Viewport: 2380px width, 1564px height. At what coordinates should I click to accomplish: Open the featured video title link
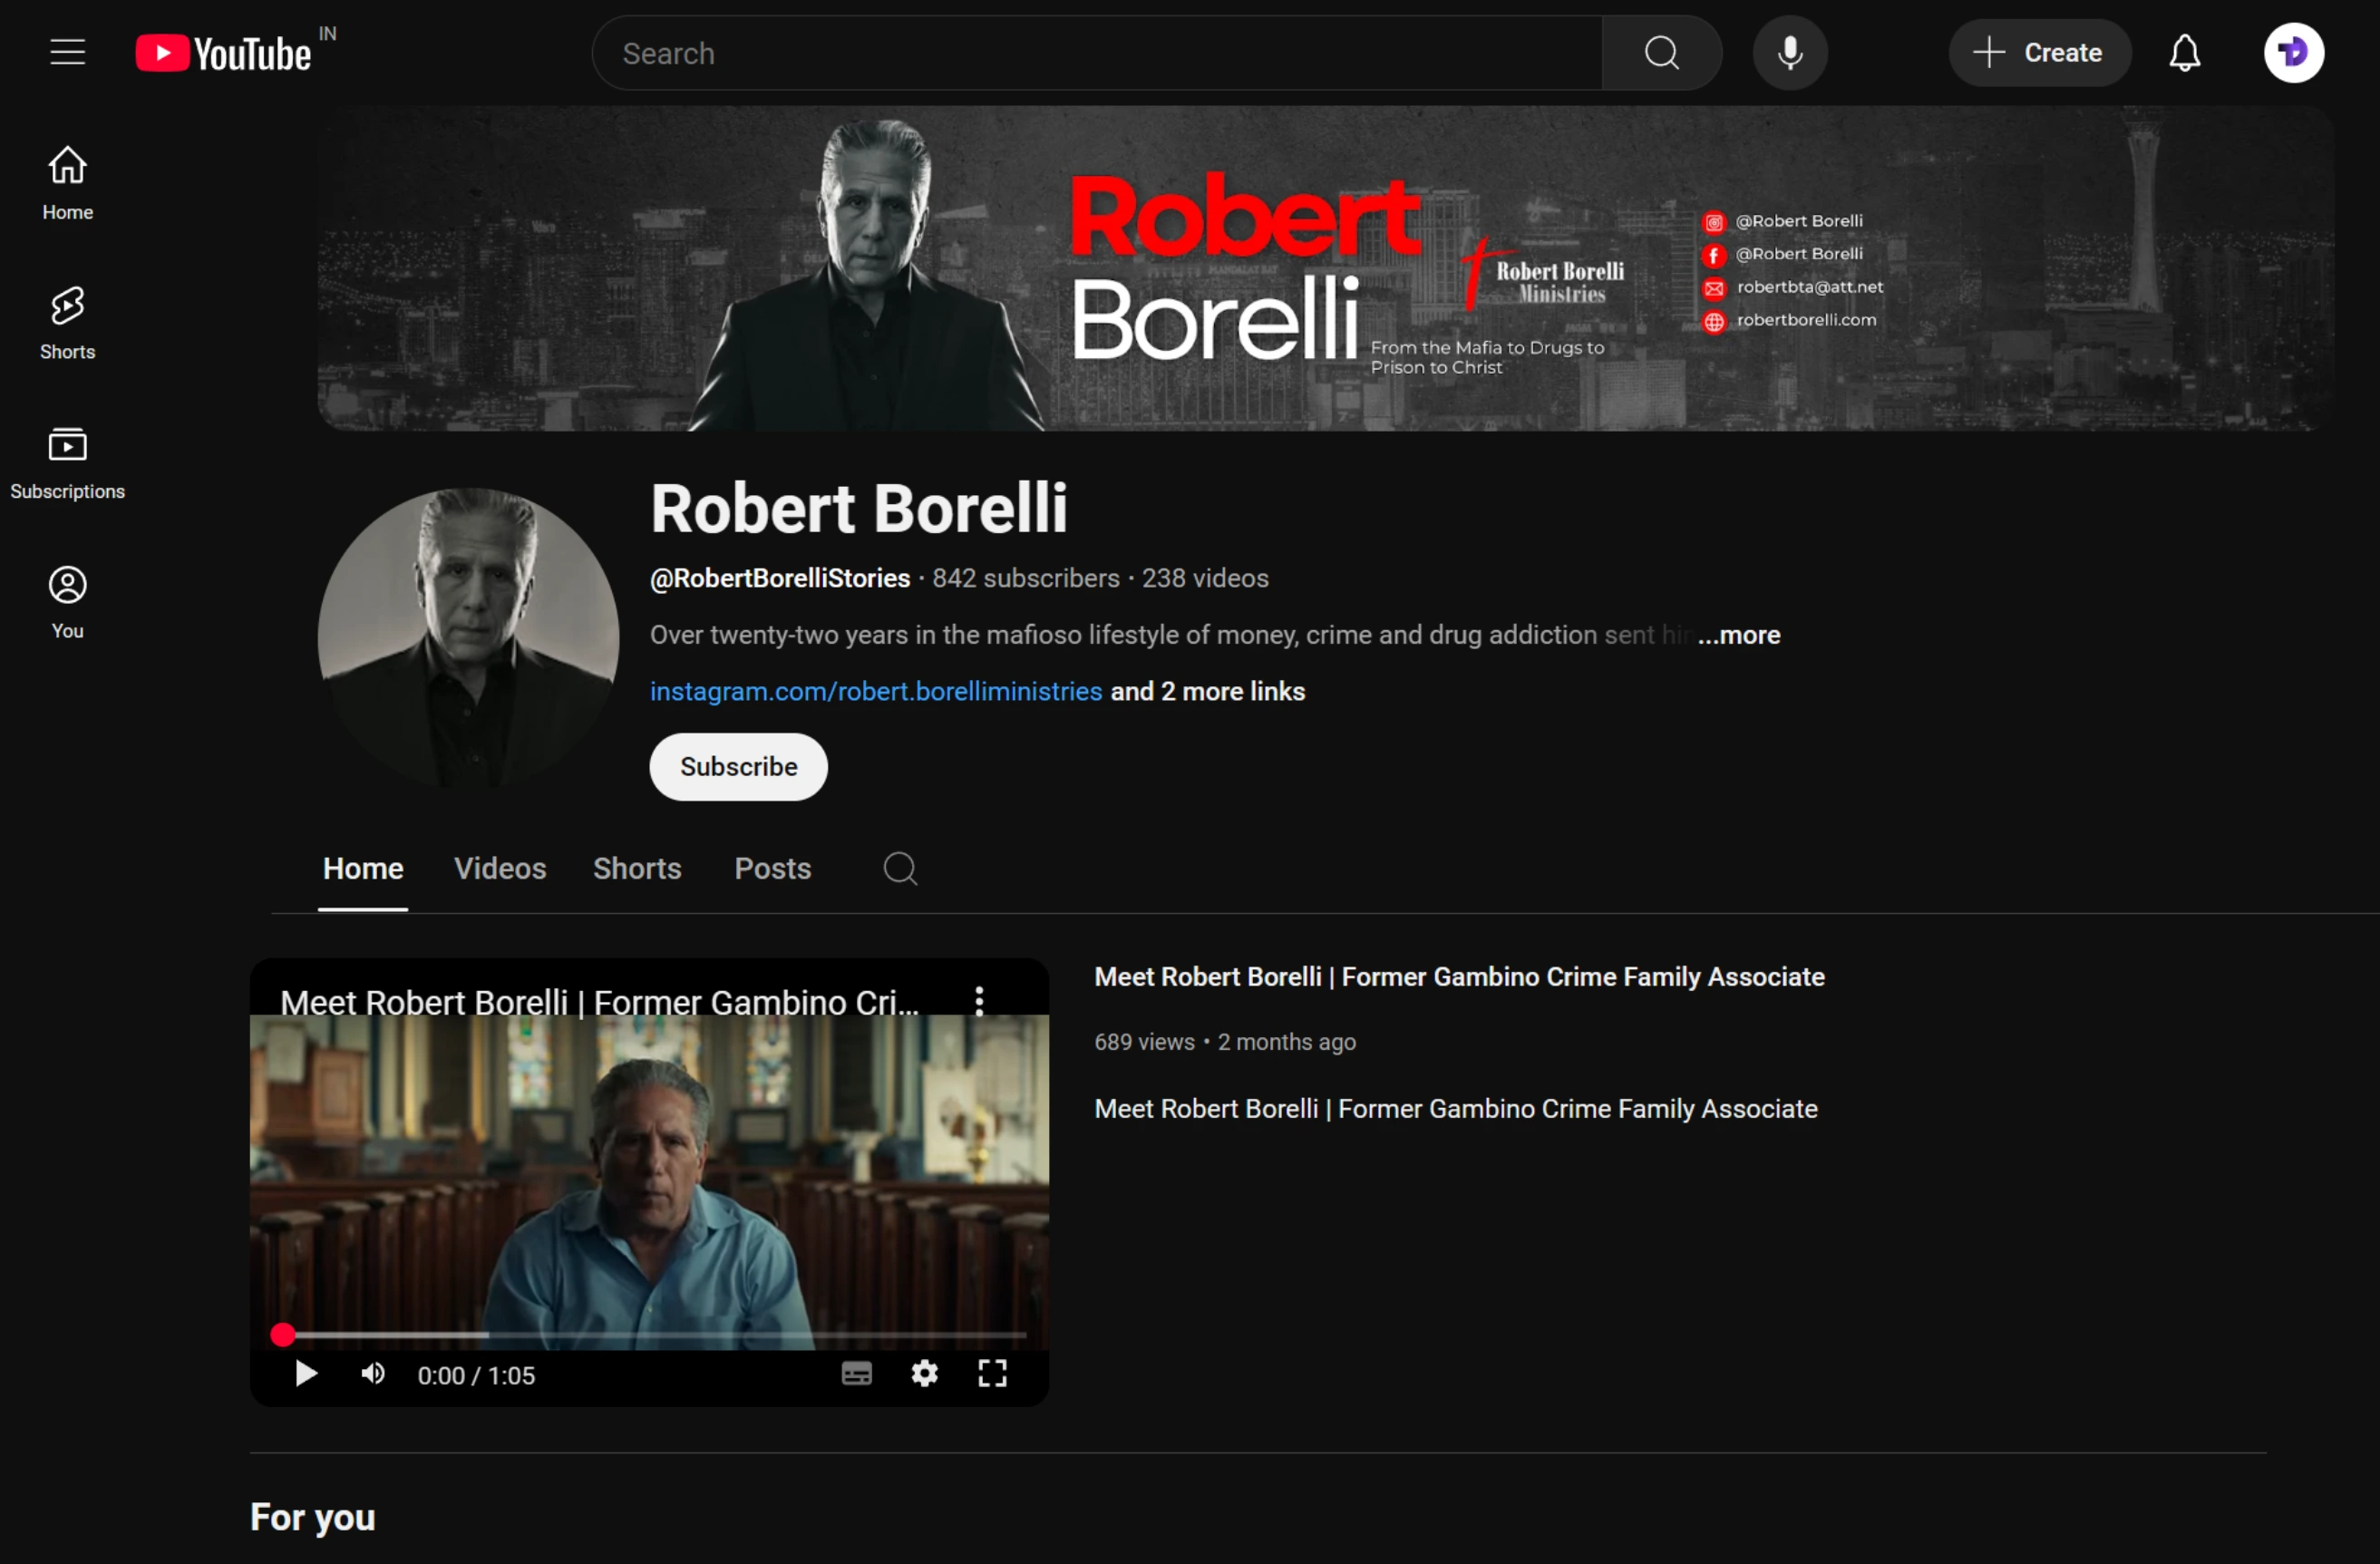1460,977
